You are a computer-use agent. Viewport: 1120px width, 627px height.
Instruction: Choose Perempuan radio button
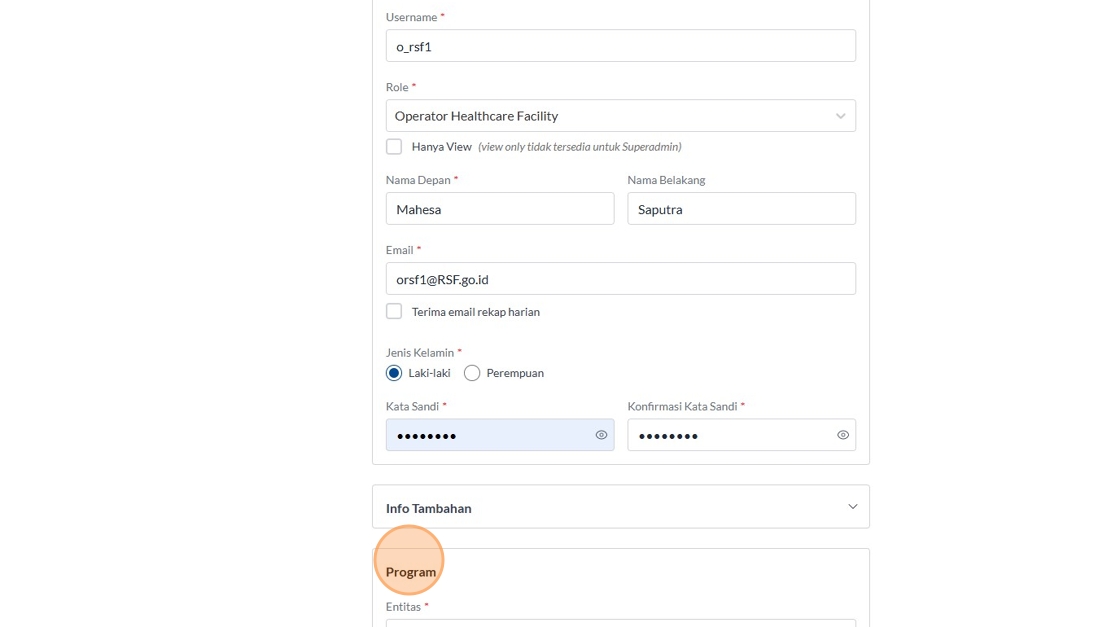(472, 373)
